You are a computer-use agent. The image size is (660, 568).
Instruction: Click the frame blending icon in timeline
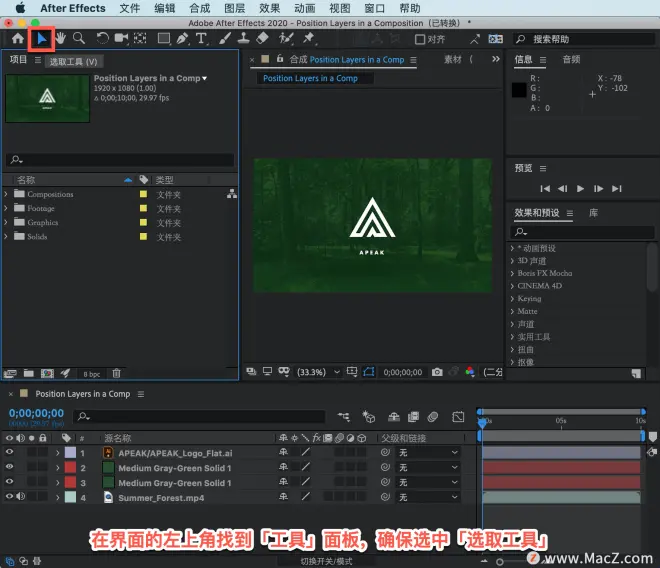point(413,417)
